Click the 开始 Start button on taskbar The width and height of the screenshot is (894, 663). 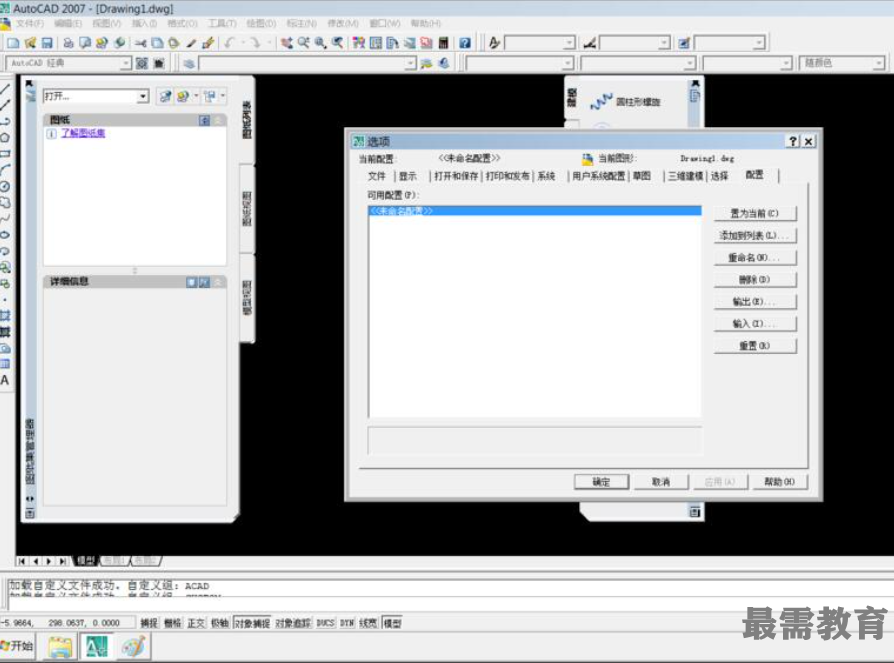click(18, 646)
